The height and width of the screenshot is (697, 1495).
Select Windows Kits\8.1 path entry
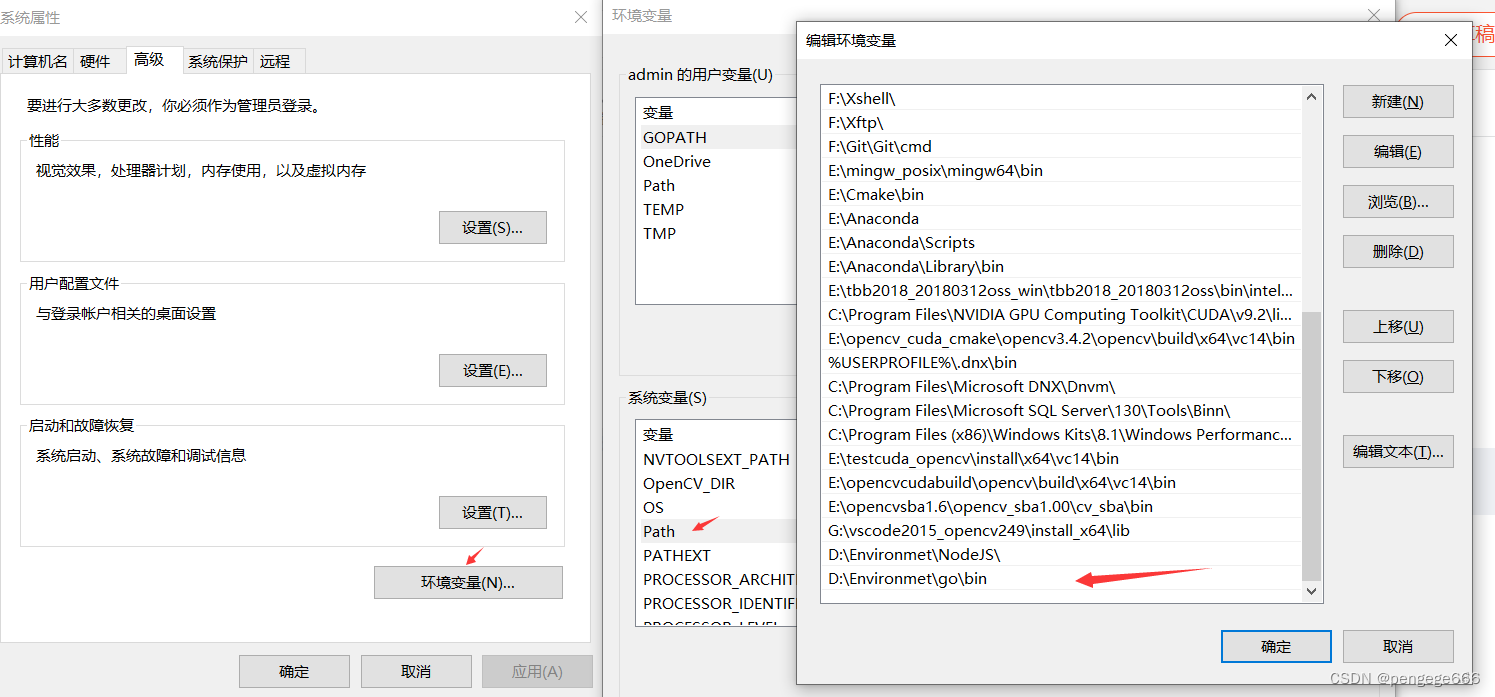coord(1062,434)
